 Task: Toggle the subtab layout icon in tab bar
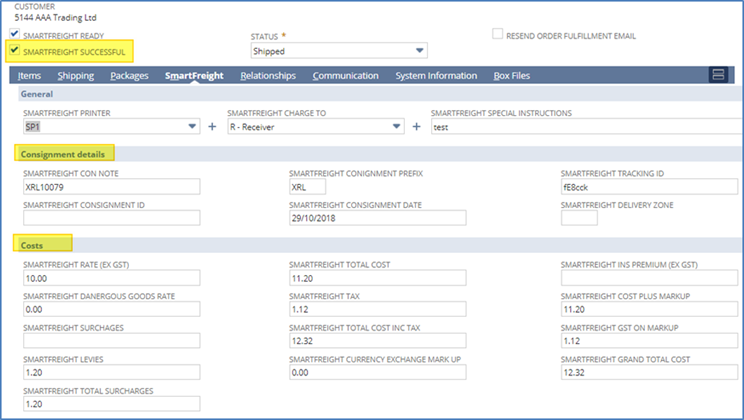coord(718,75)
